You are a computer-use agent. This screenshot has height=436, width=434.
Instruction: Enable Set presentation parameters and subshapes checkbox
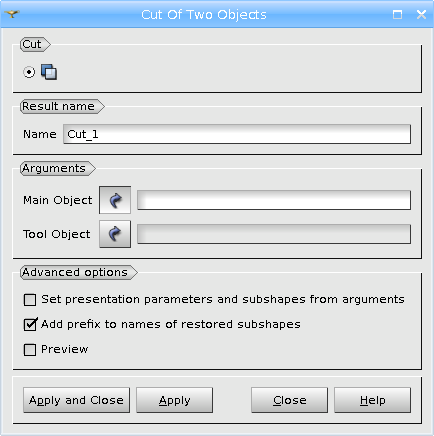tap(30, 300)
